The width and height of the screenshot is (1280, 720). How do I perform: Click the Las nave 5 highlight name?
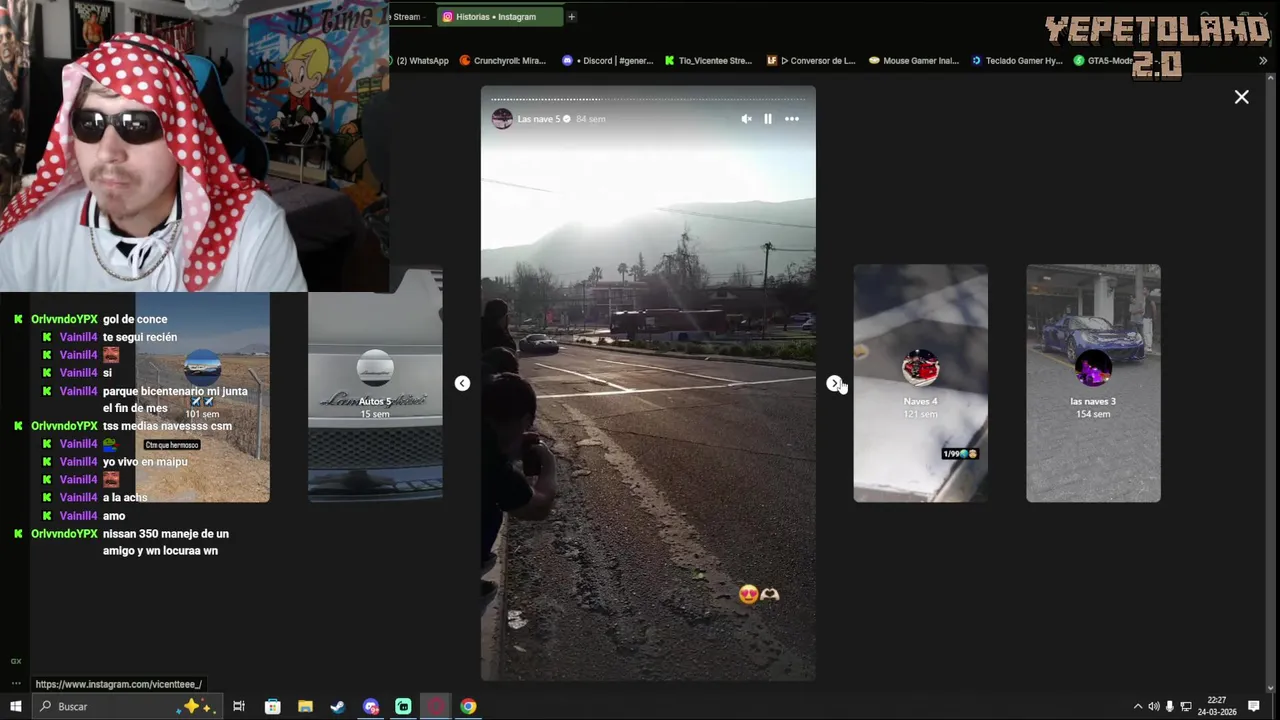(x=538, y=119)
